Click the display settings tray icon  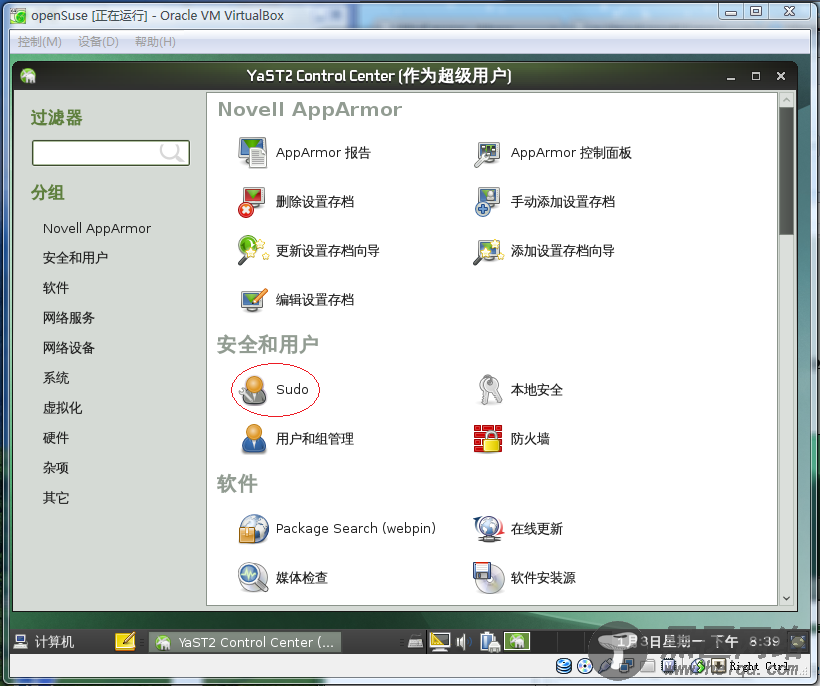tap(439, 642)
